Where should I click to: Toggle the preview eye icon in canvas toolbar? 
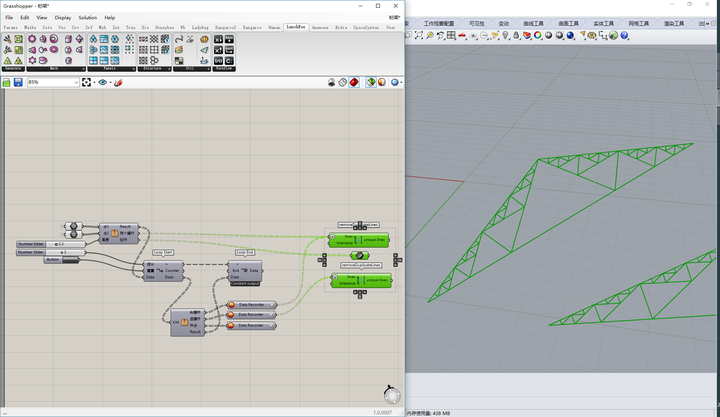[x=104, y=82]
